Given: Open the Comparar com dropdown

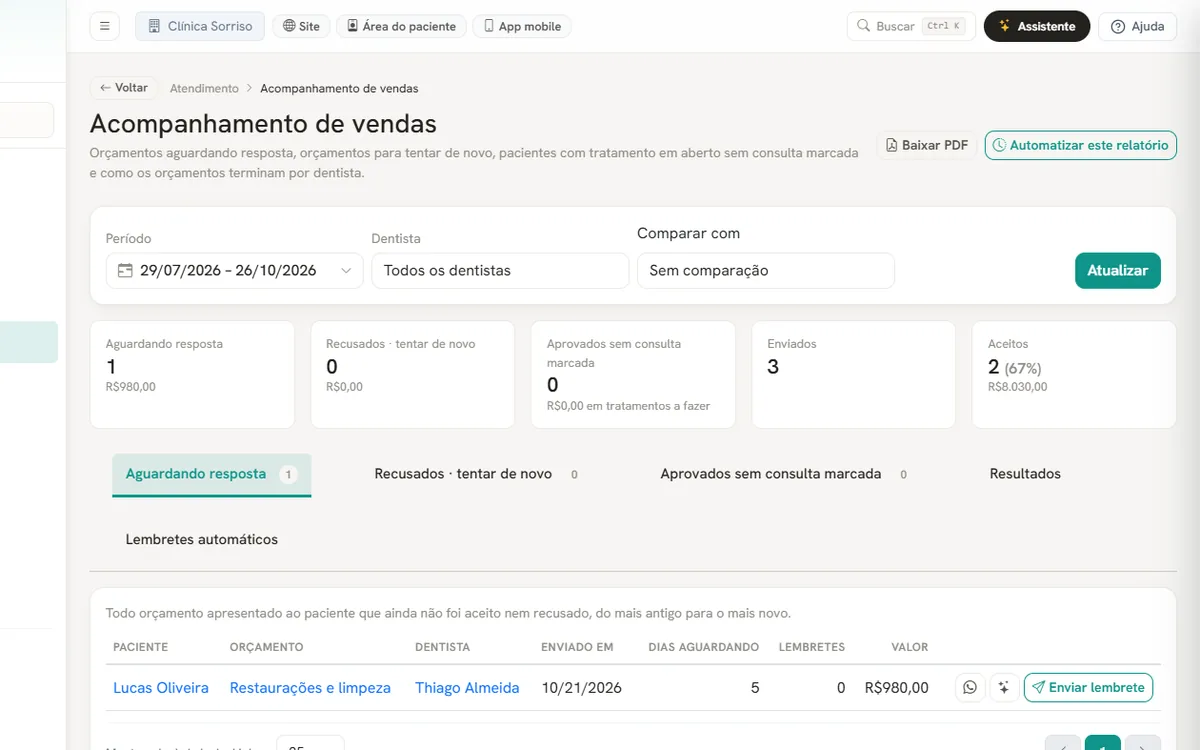Looking at the screenshot, I should (766, 270).
